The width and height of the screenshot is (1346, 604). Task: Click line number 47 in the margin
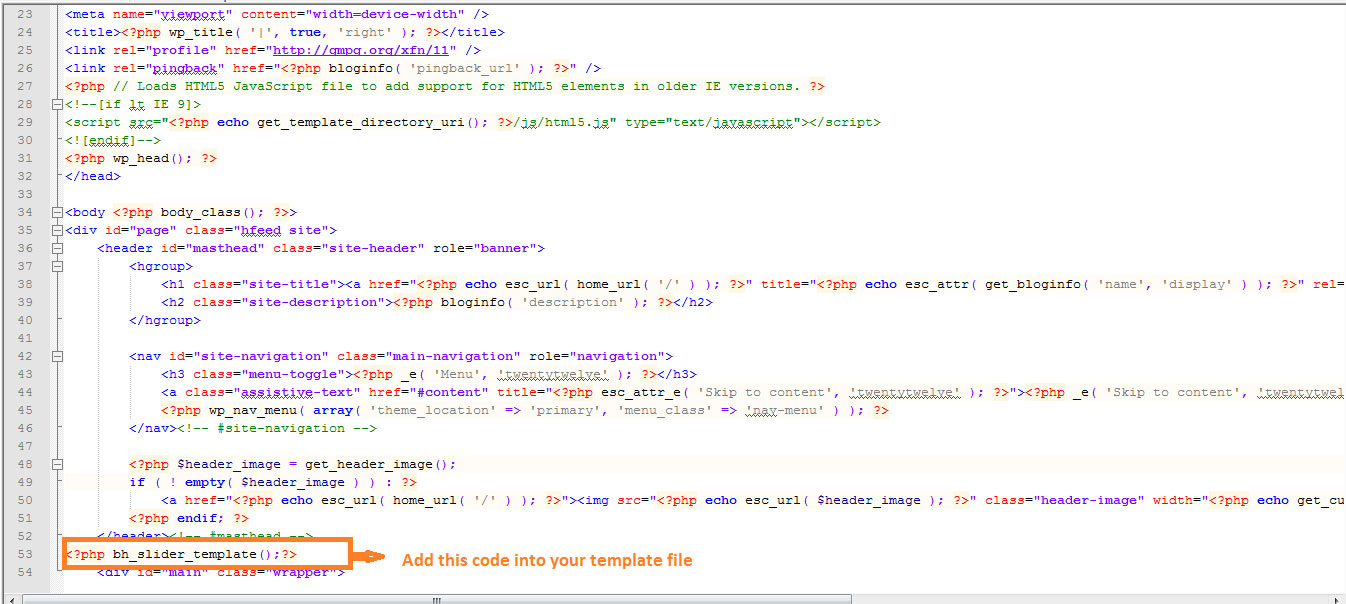coord(25,446)
